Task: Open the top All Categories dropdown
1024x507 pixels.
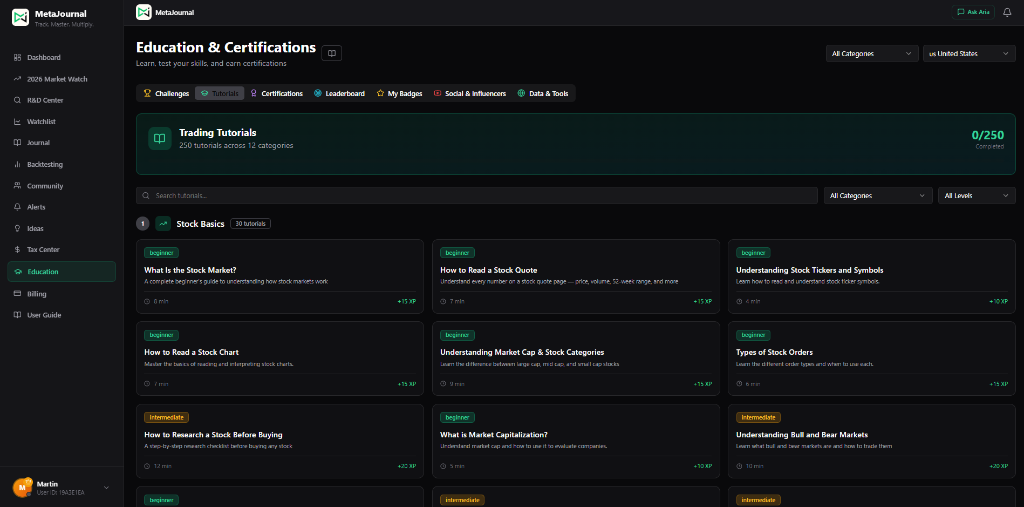Action: 872,54
